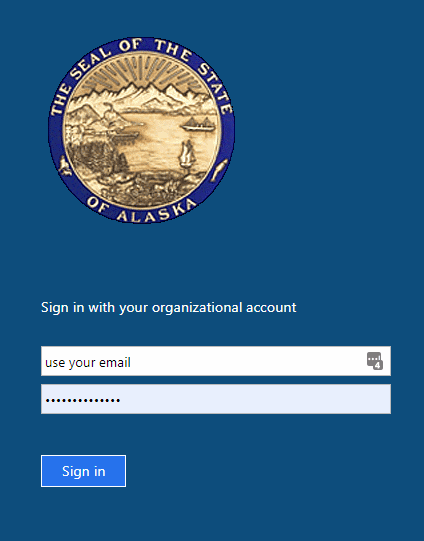This screenshot has height=541, width=424.
Task: Focus the password field with masked dots
Action: point(216,399)
